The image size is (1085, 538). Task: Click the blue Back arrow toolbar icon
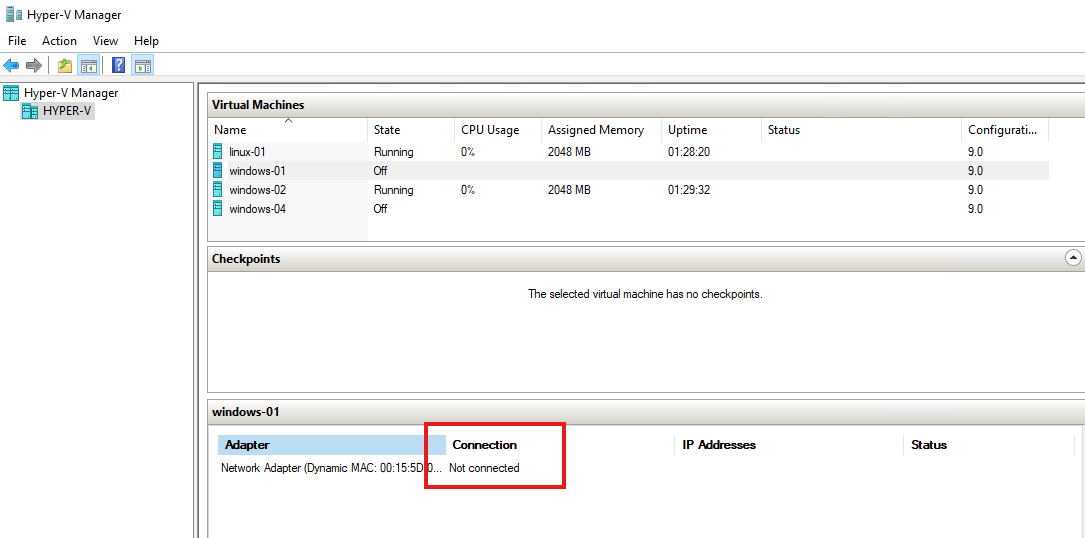click(x=11, y=66)
